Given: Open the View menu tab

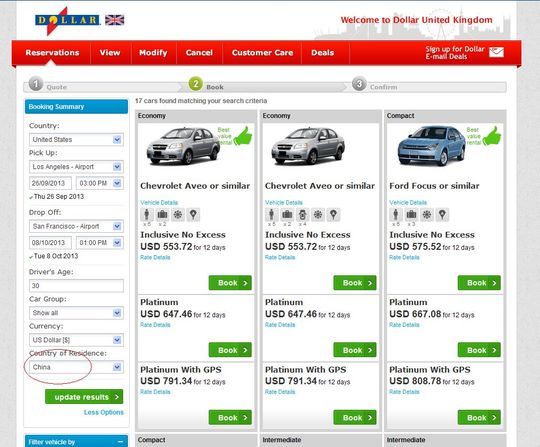Looking at the screenshot, I should click(110, 53).
